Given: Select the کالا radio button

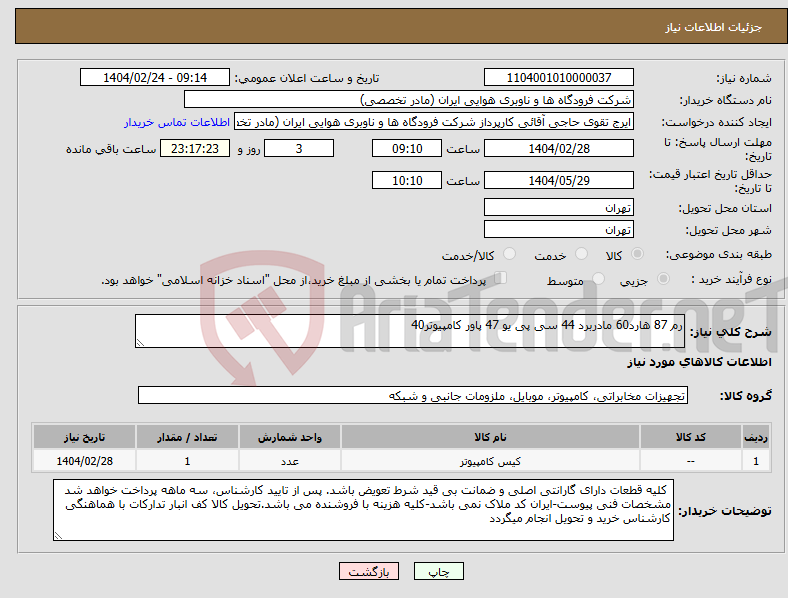Looking at the screenshot, I should point(637,254).
